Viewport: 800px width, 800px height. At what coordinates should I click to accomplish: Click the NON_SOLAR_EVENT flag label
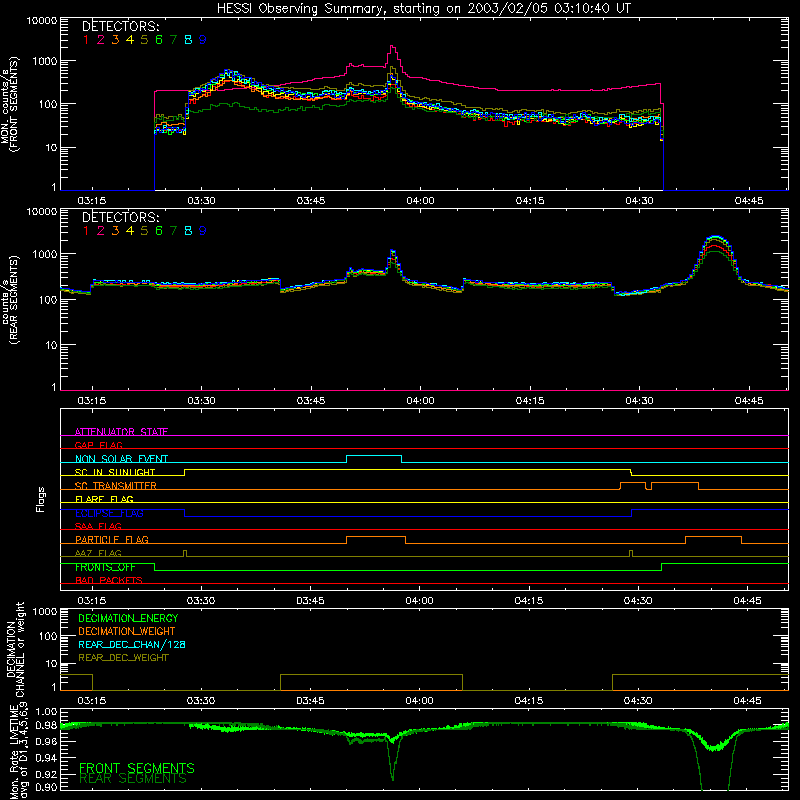point(121,459)
